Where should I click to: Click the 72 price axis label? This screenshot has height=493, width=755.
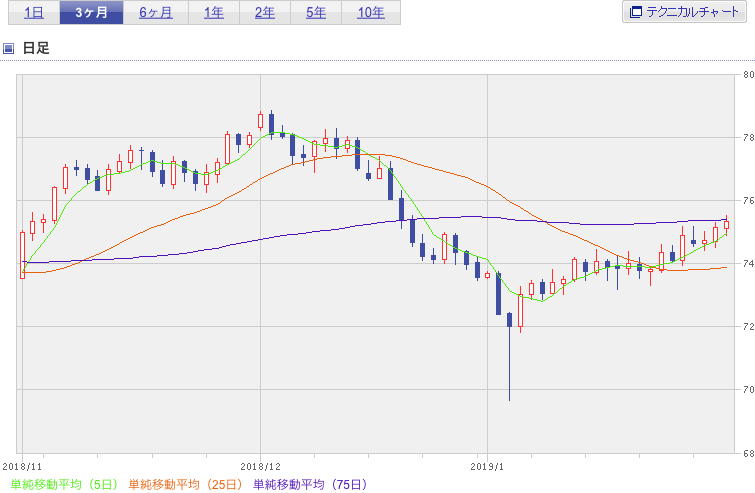point(749,327)
